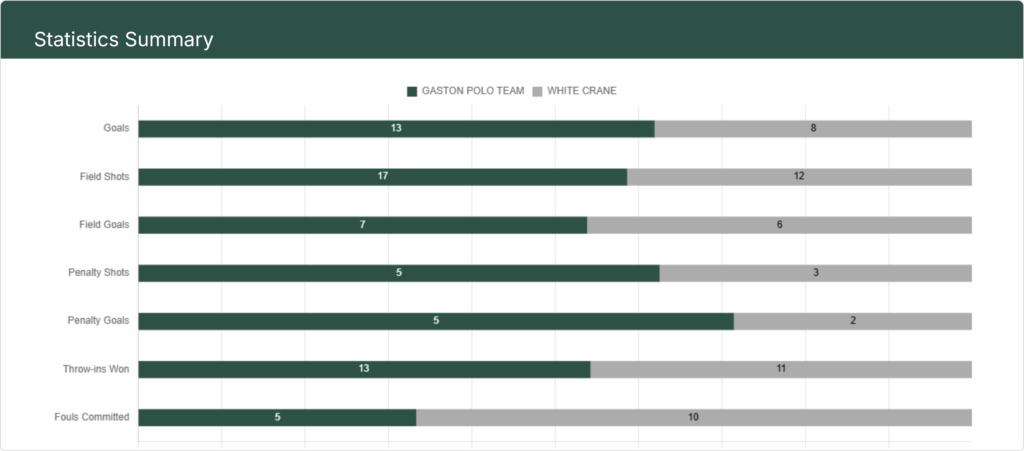Click the gray Field Shots bar showing 12
The width and height of the screenshot is (1024, 451).
click(x=799, y=177)
